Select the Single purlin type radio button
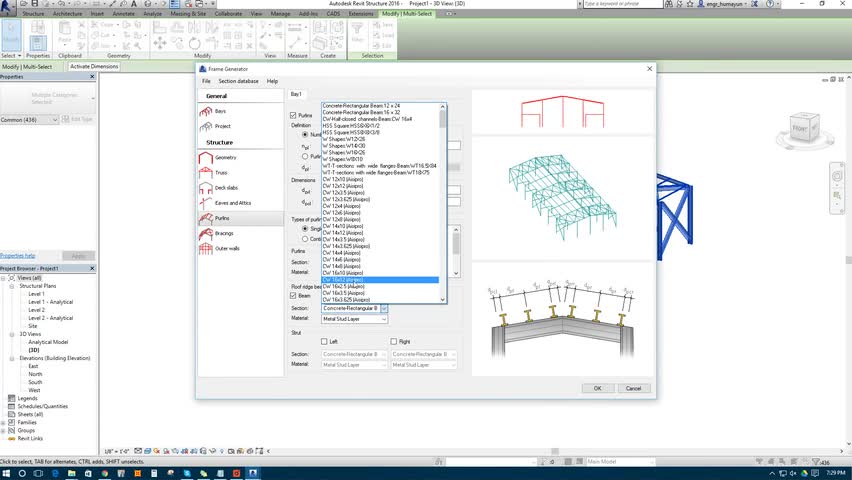 [305, 229]
